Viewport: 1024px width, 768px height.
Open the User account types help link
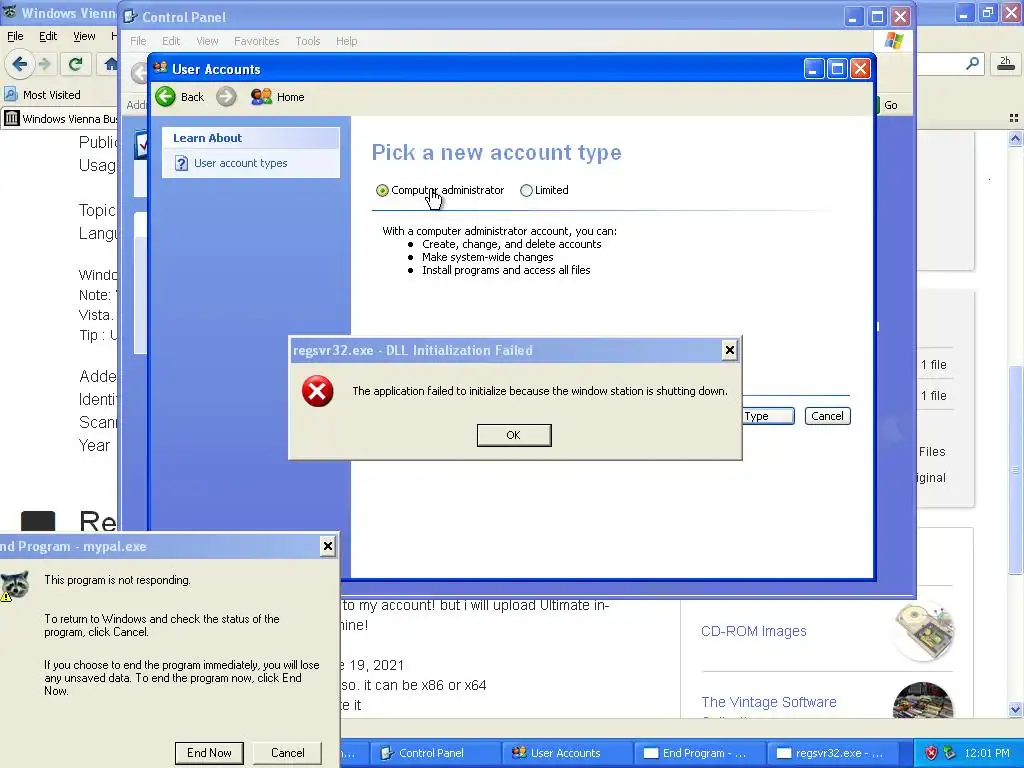pos(240,163)
